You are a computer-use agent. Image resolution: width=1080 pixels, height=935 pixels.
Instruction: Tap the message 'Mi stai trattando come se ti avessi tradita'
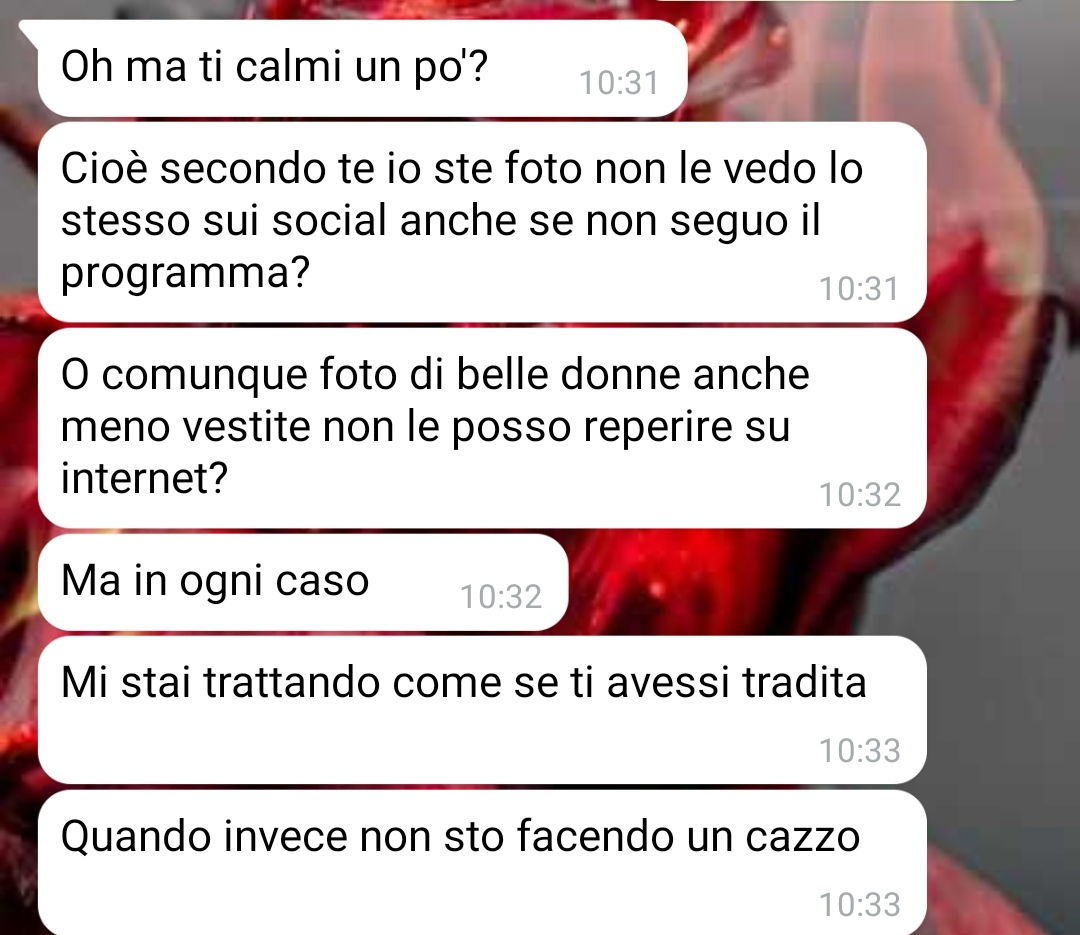click(x=482, y=710)
